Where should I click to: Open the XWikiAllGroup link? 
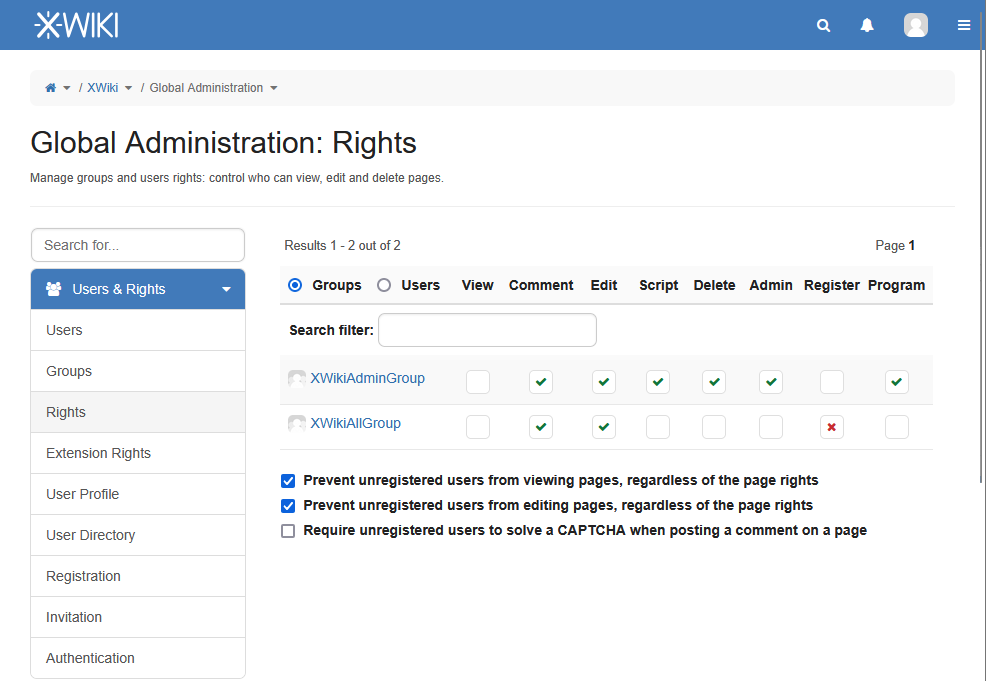pyautogui.click(x=355, y=424)
